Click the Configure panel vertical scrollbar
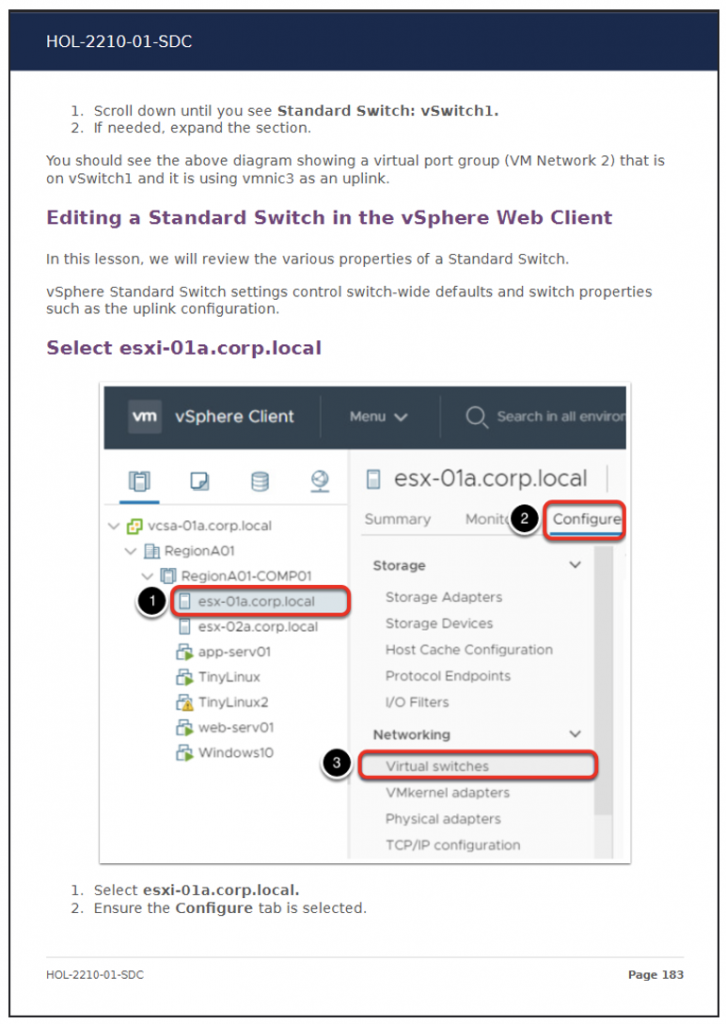Screen dimensions: 726x1024 [x=603, y=679]
